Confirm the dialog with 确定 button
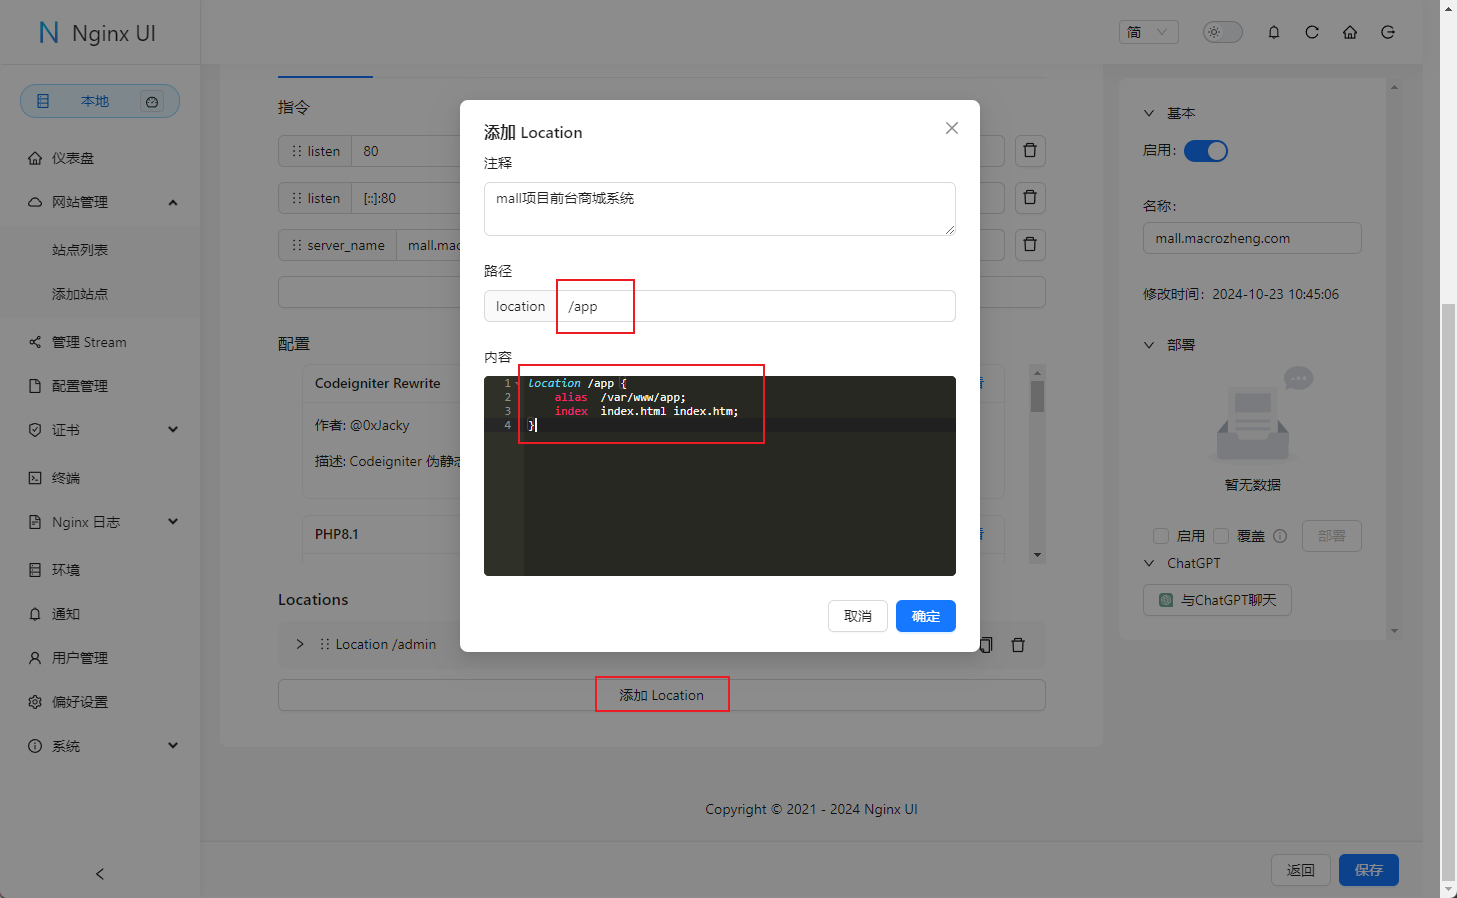1457x898 pixels. point(925,616)
